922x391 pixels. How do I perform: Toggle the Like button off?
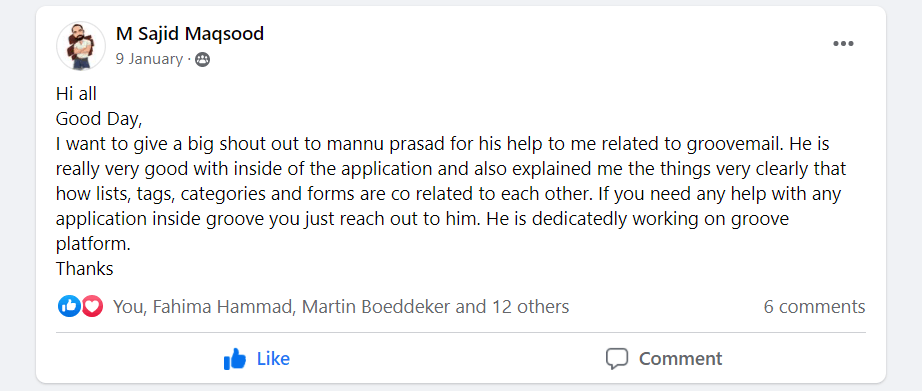pos(257,359)
